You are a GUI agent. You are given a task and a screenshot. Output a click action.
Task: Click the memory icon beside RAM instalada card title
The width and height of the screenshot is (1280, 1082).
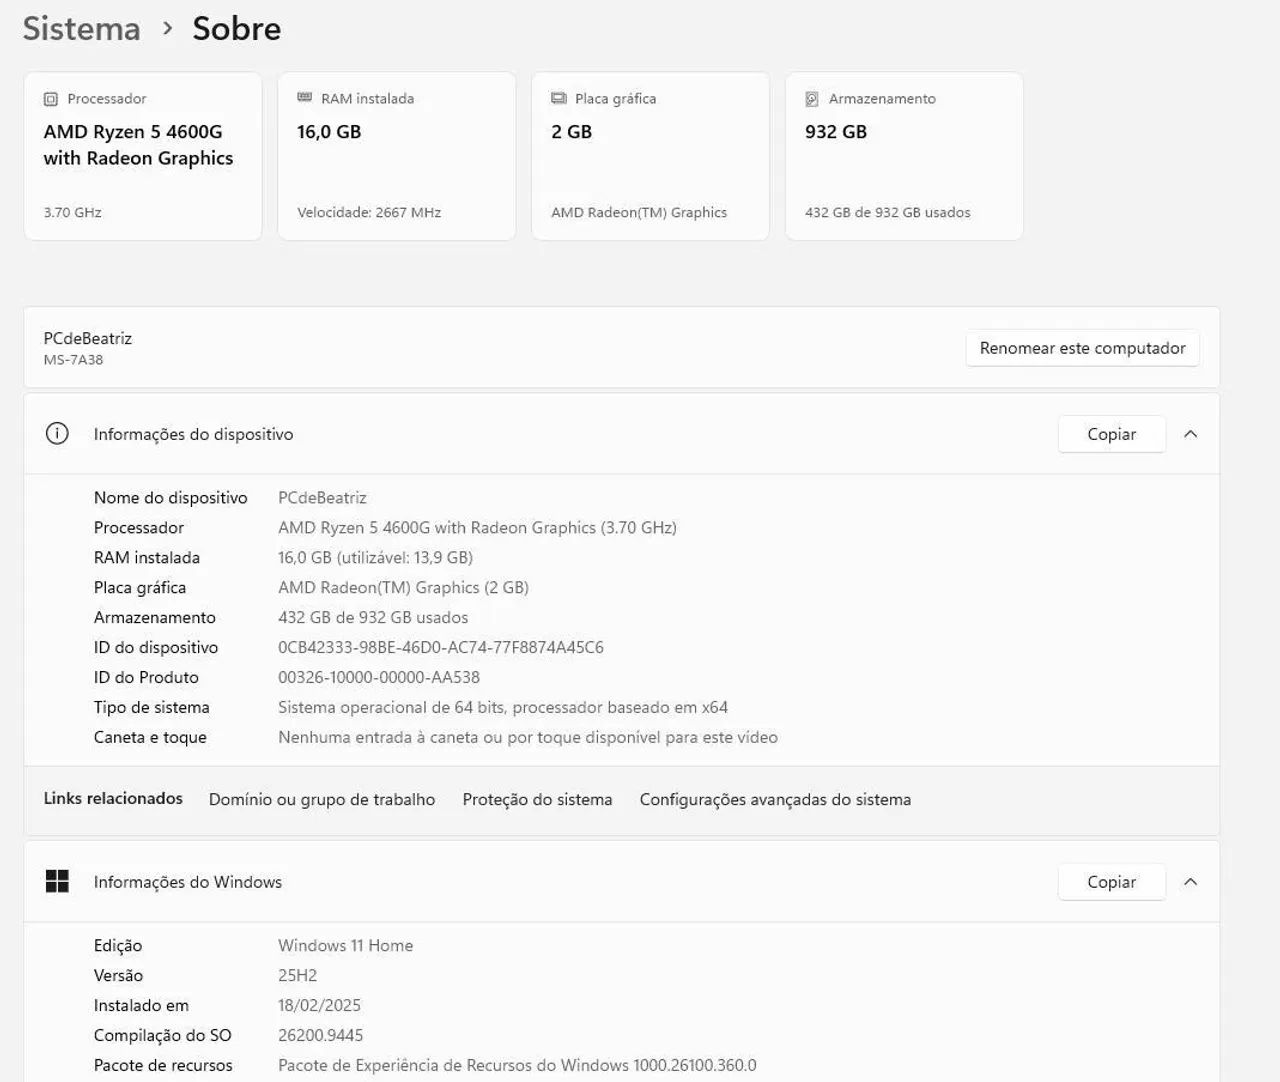tap(305, 98)
